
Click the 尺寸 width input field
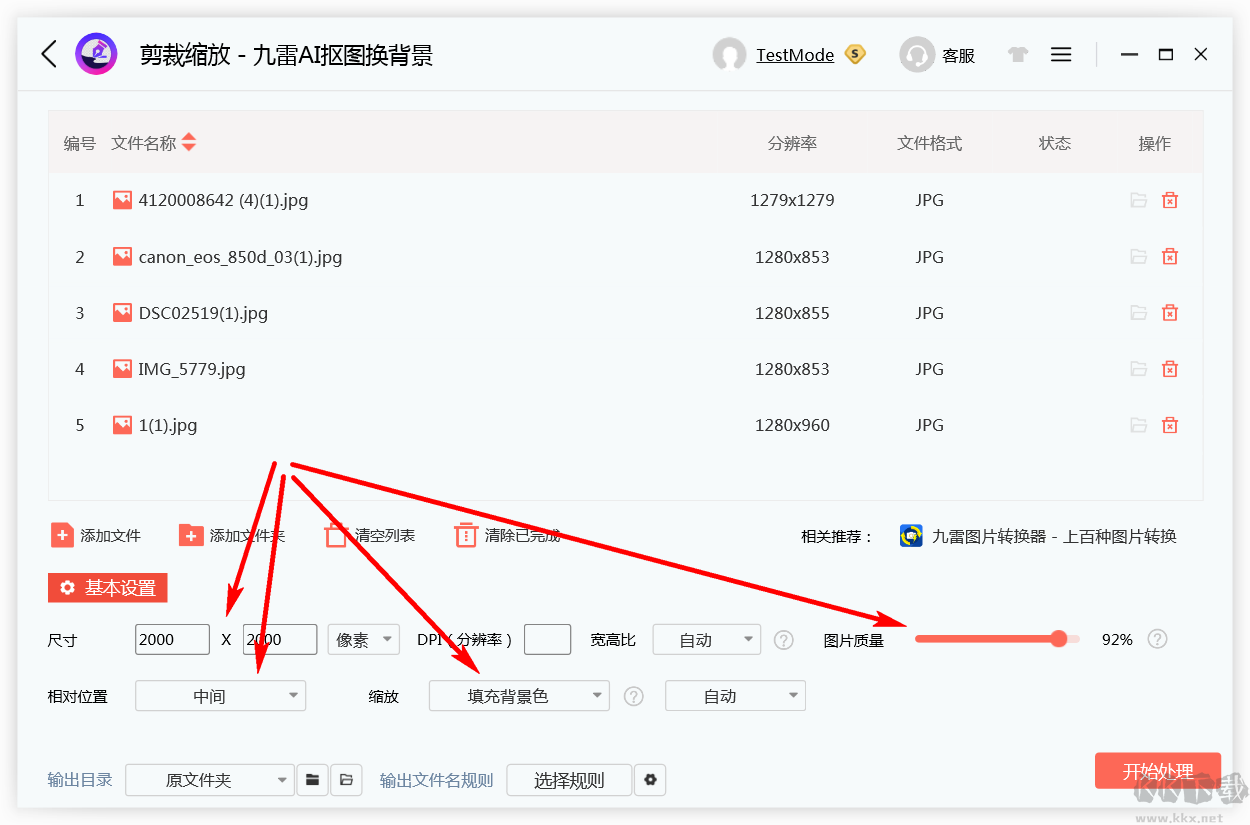tap(172, 639)
